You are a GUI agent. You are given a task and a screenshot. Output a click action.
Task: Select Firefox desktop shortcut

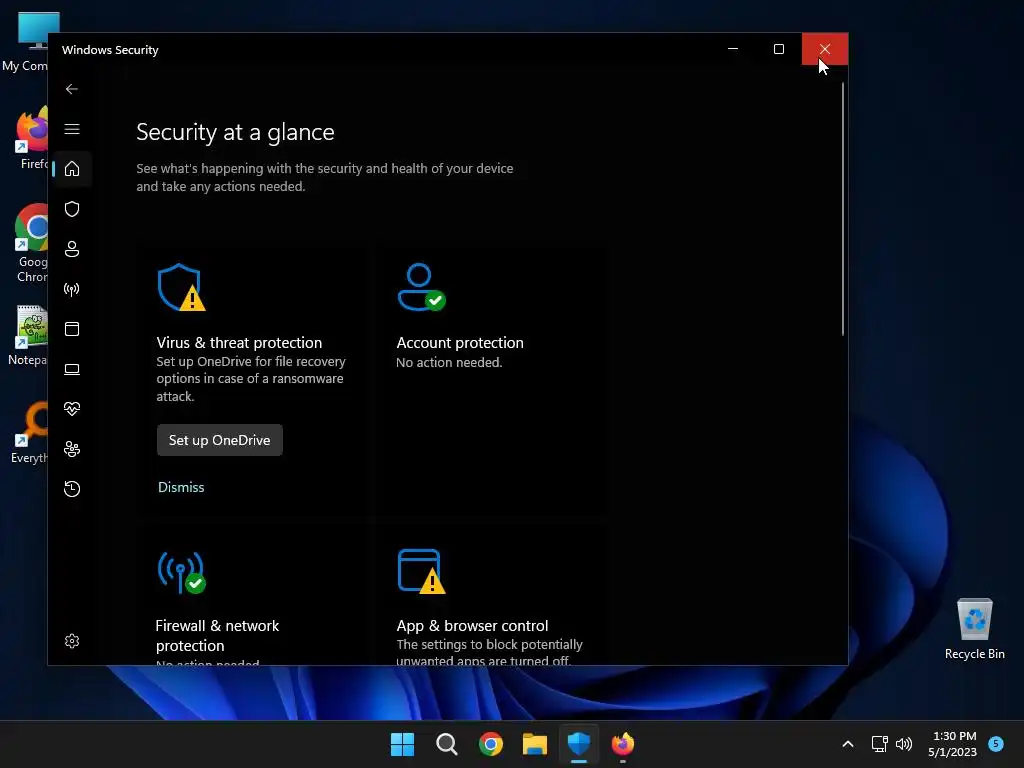pyautogui.click(x=33, y=138)
